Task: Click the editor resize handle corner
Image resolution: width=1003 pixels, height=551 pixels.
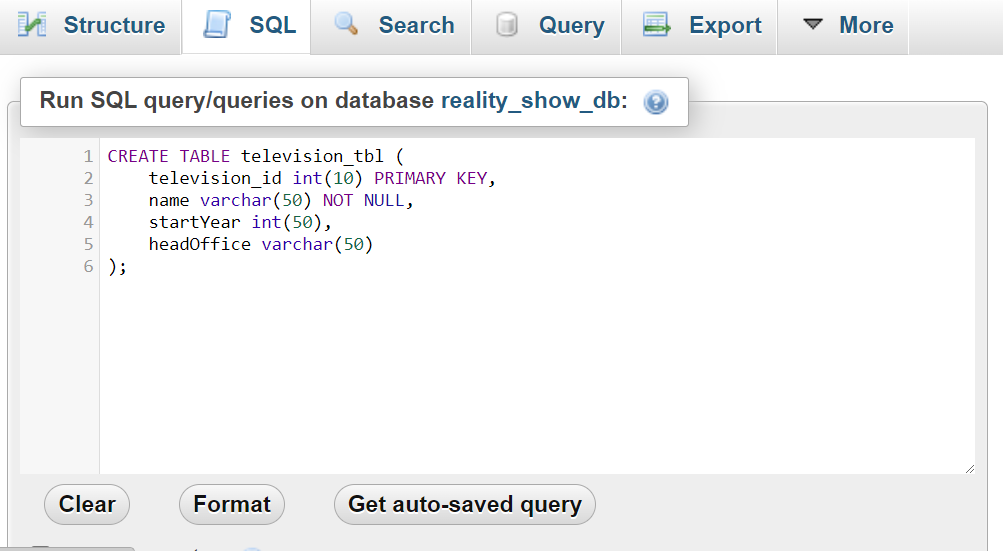Action: 970,469
